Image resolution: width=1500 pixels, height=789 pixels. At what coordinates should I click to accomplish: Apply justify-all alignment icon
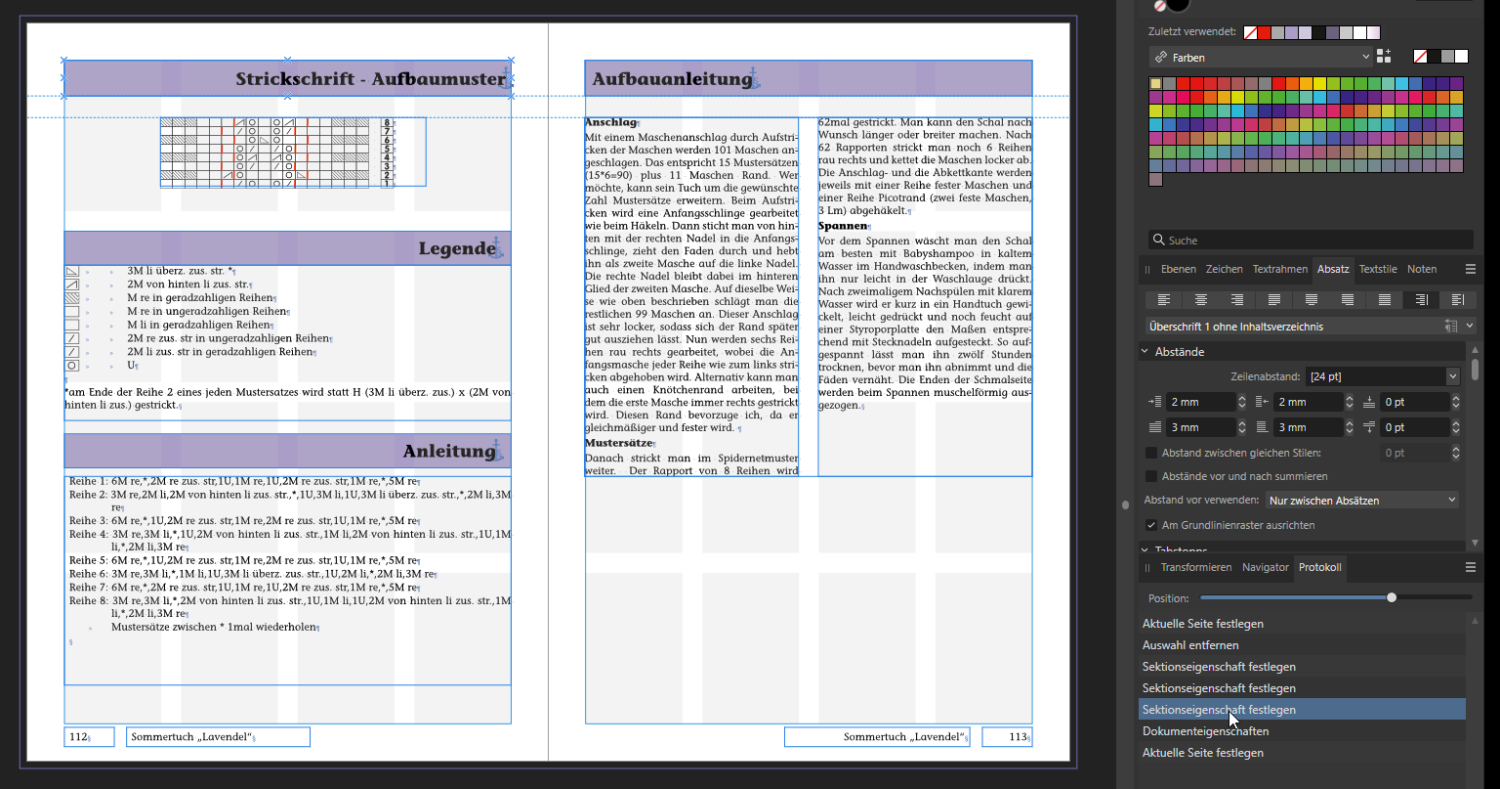click(x=1384, y=299)
